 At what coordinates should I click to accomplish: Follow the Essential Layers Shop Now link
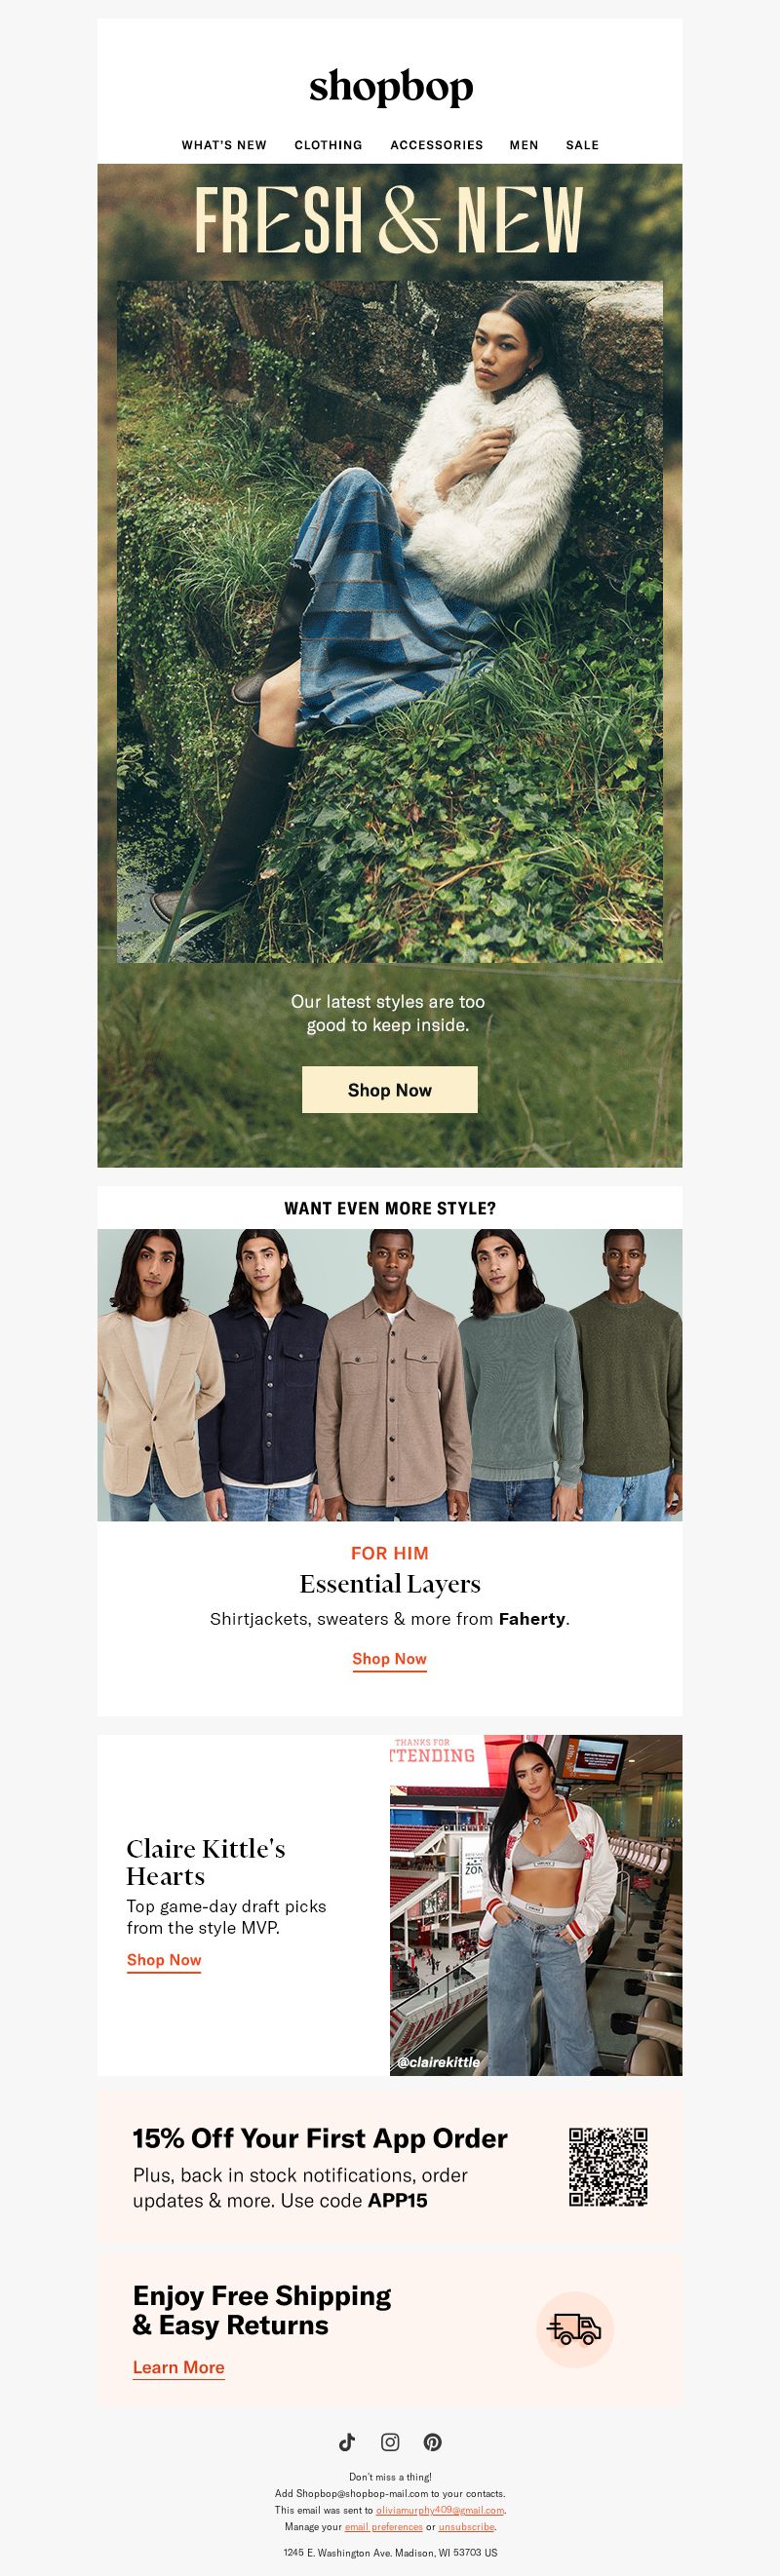pyautogui.click(x=389, y=1658)
